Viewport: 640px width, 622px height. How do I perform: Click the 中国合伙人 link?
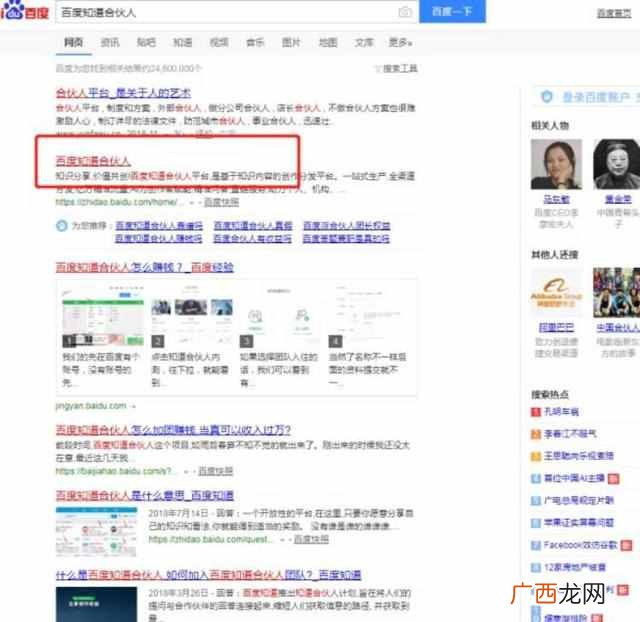[618, 327]
